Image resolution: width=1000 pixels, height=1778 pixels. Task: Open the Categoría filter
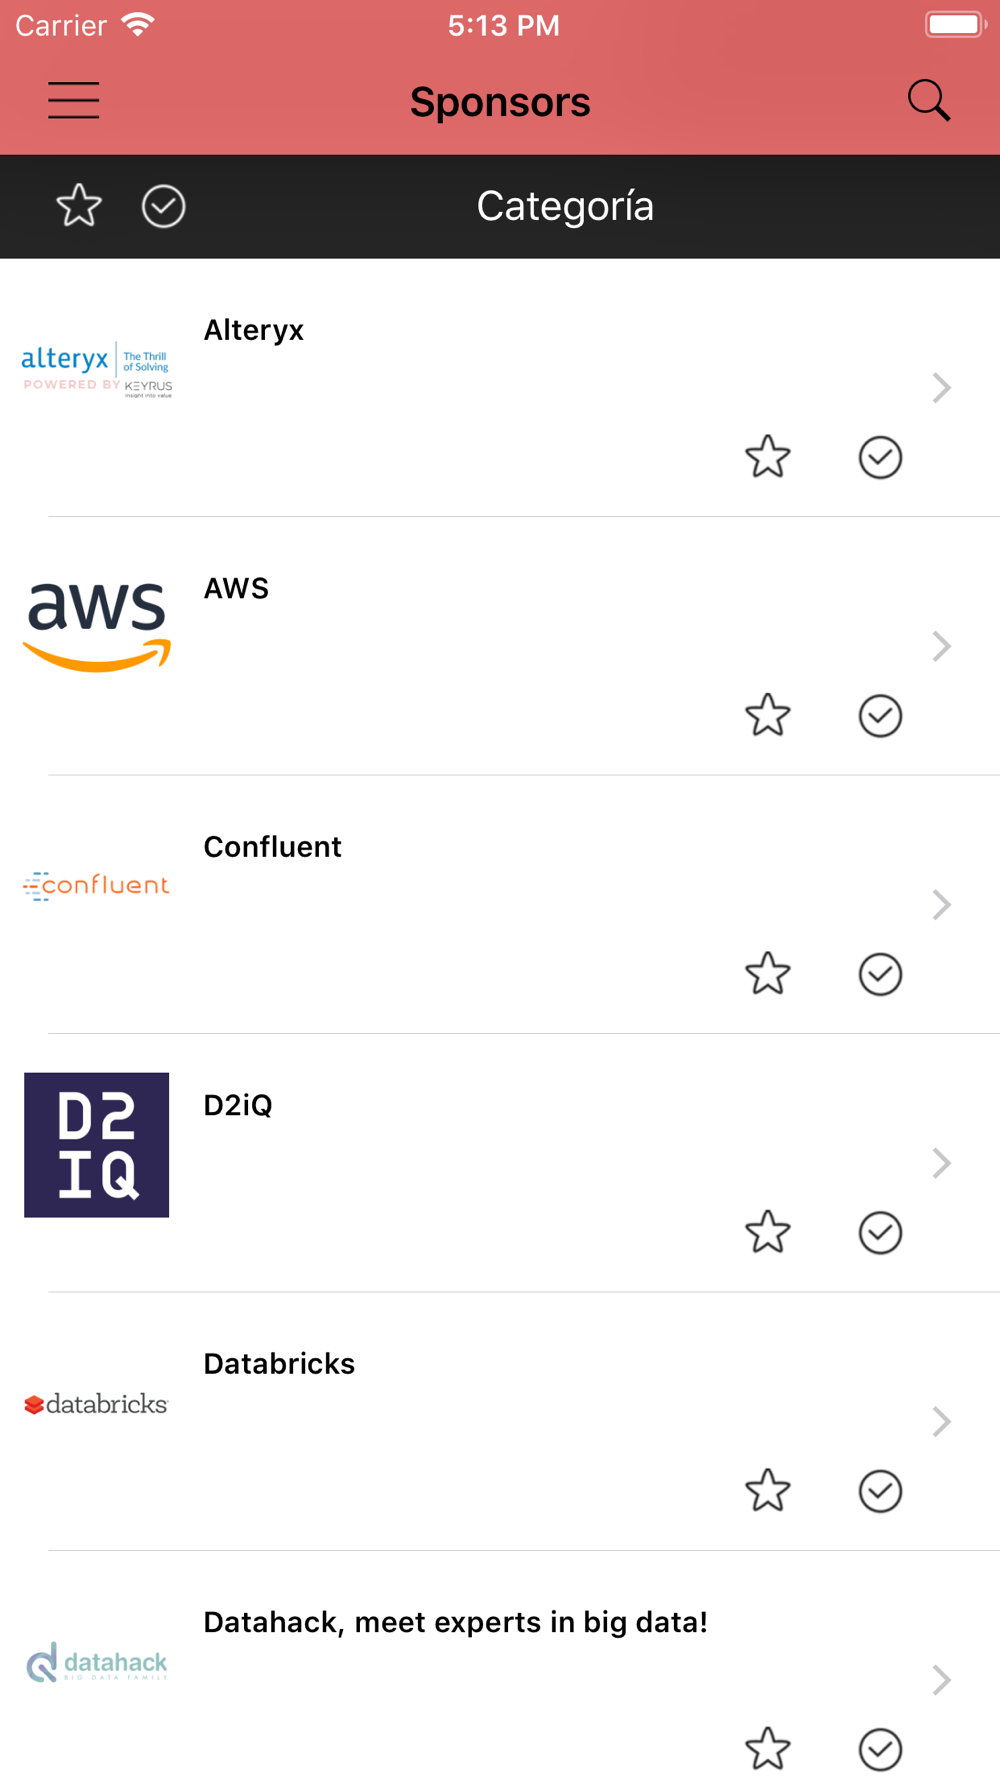tap(565, 207)
